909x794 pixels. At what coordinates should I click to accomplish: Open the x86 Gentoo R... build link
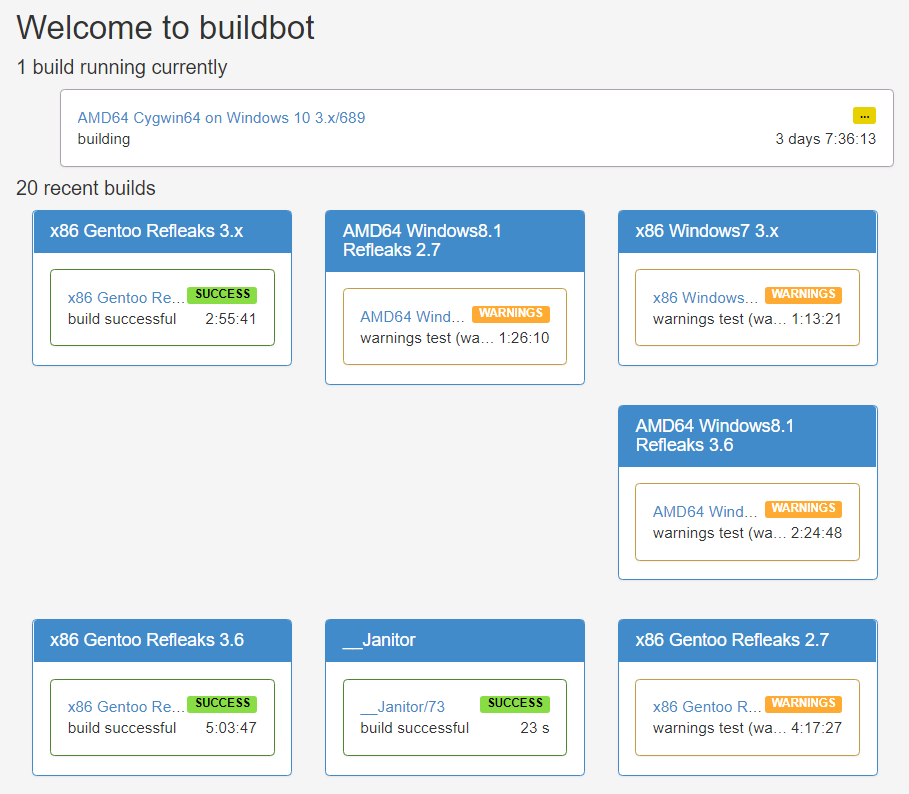pos(707,706)
